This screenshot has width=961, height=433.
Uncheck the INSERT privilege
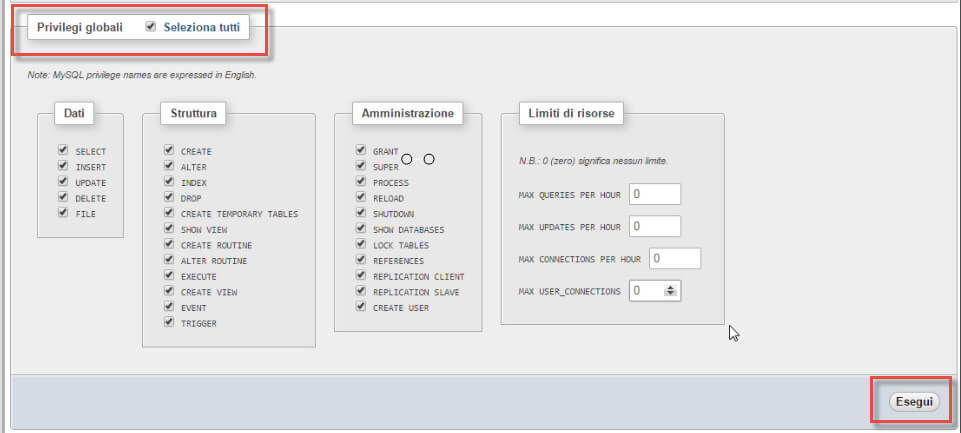[x=63, y=166]
